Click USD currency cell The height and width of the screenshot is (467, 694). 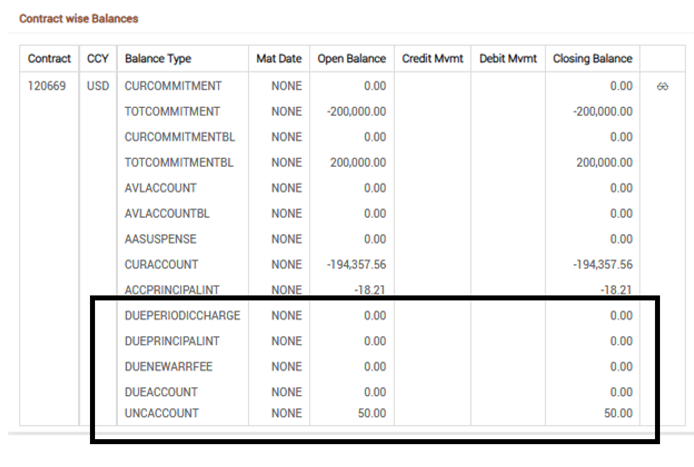[x=98, y=86]
